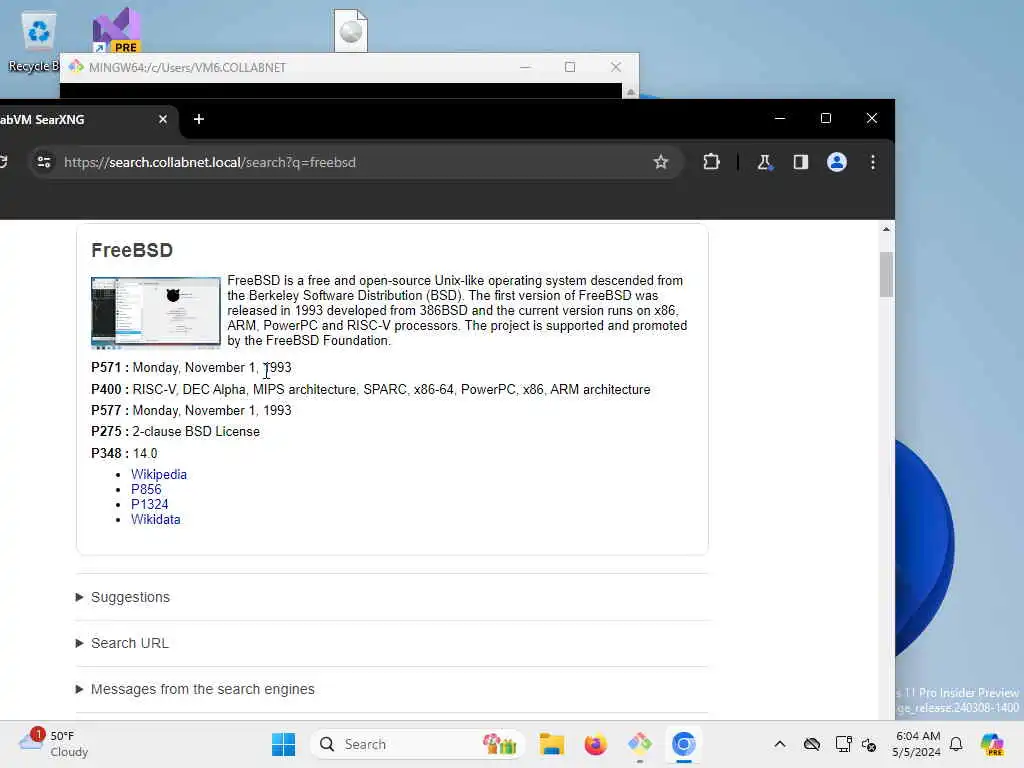The height and width of the screenshot is (768, 1024).
Task: Switch to the SearXNG browser tab
Action: 78,120
